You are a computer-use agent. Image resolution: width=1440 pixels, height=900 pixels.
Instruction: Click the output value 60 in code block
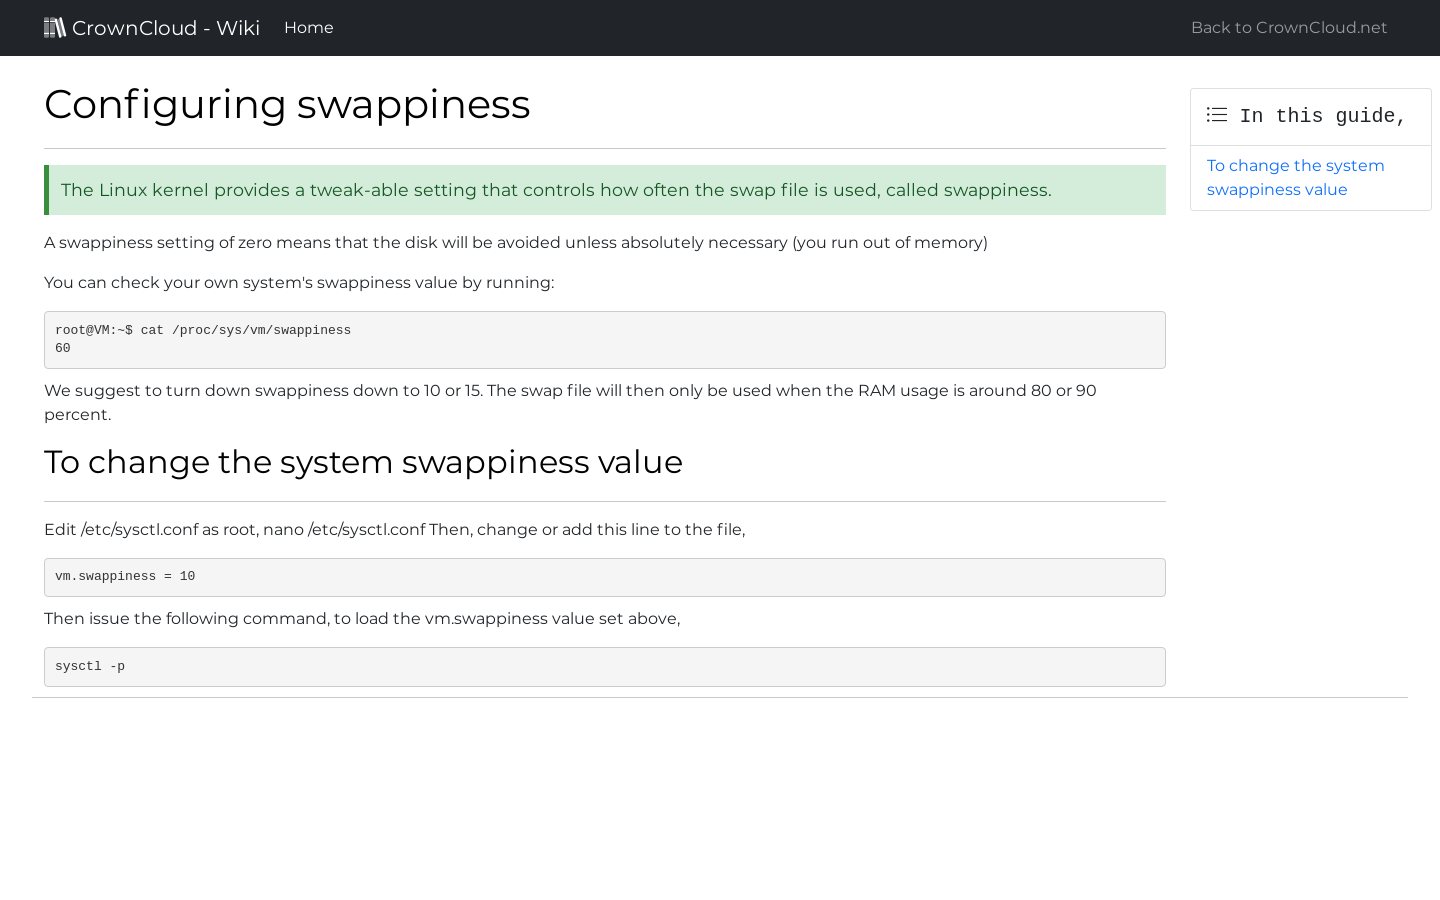[63, 349]
